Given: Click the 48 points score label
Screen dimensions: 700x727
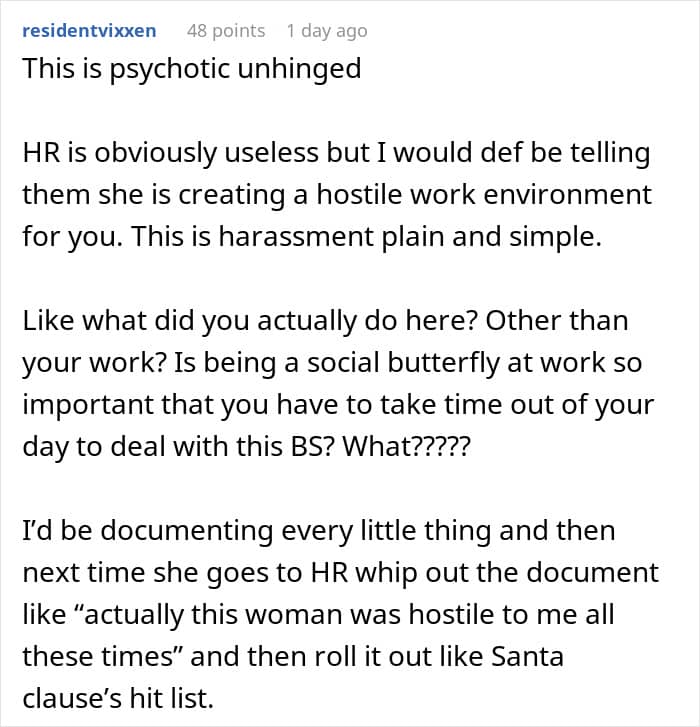Looking at the screenshot, I should pyautogui.click(x=226, y=31).
